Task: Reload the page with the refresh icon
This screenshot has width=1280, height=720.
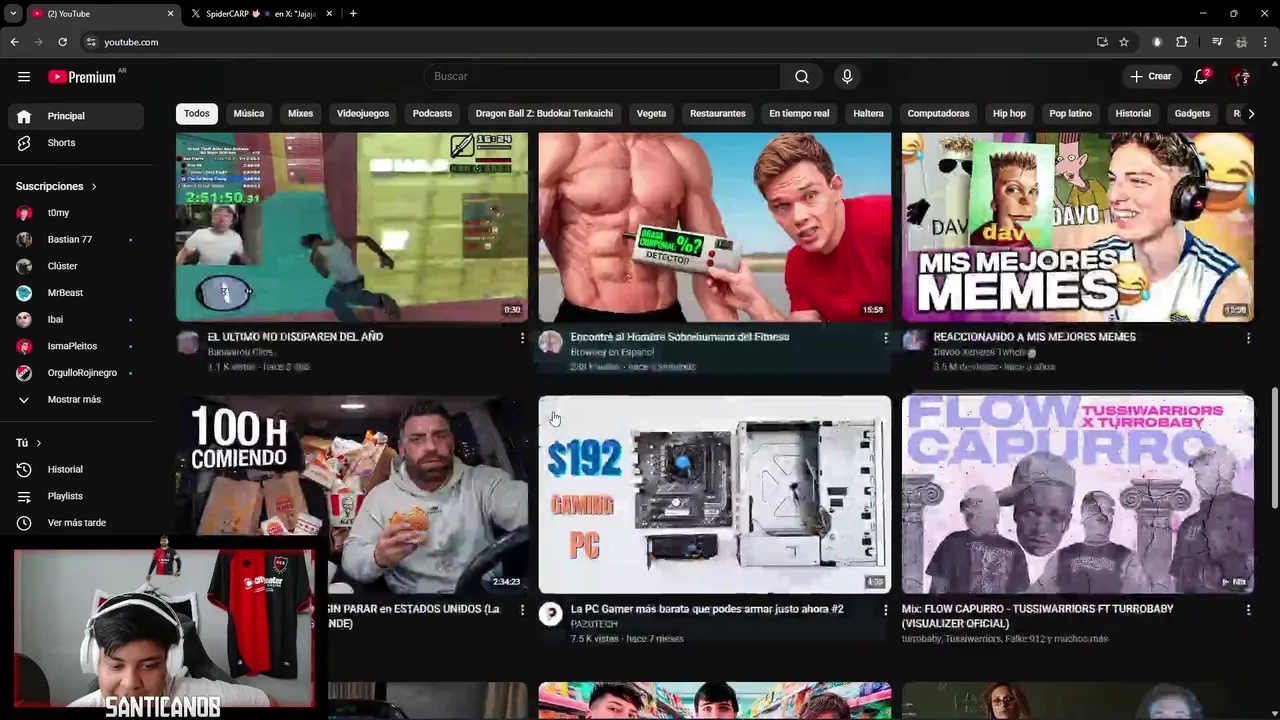Action: [x=62, y=42]
